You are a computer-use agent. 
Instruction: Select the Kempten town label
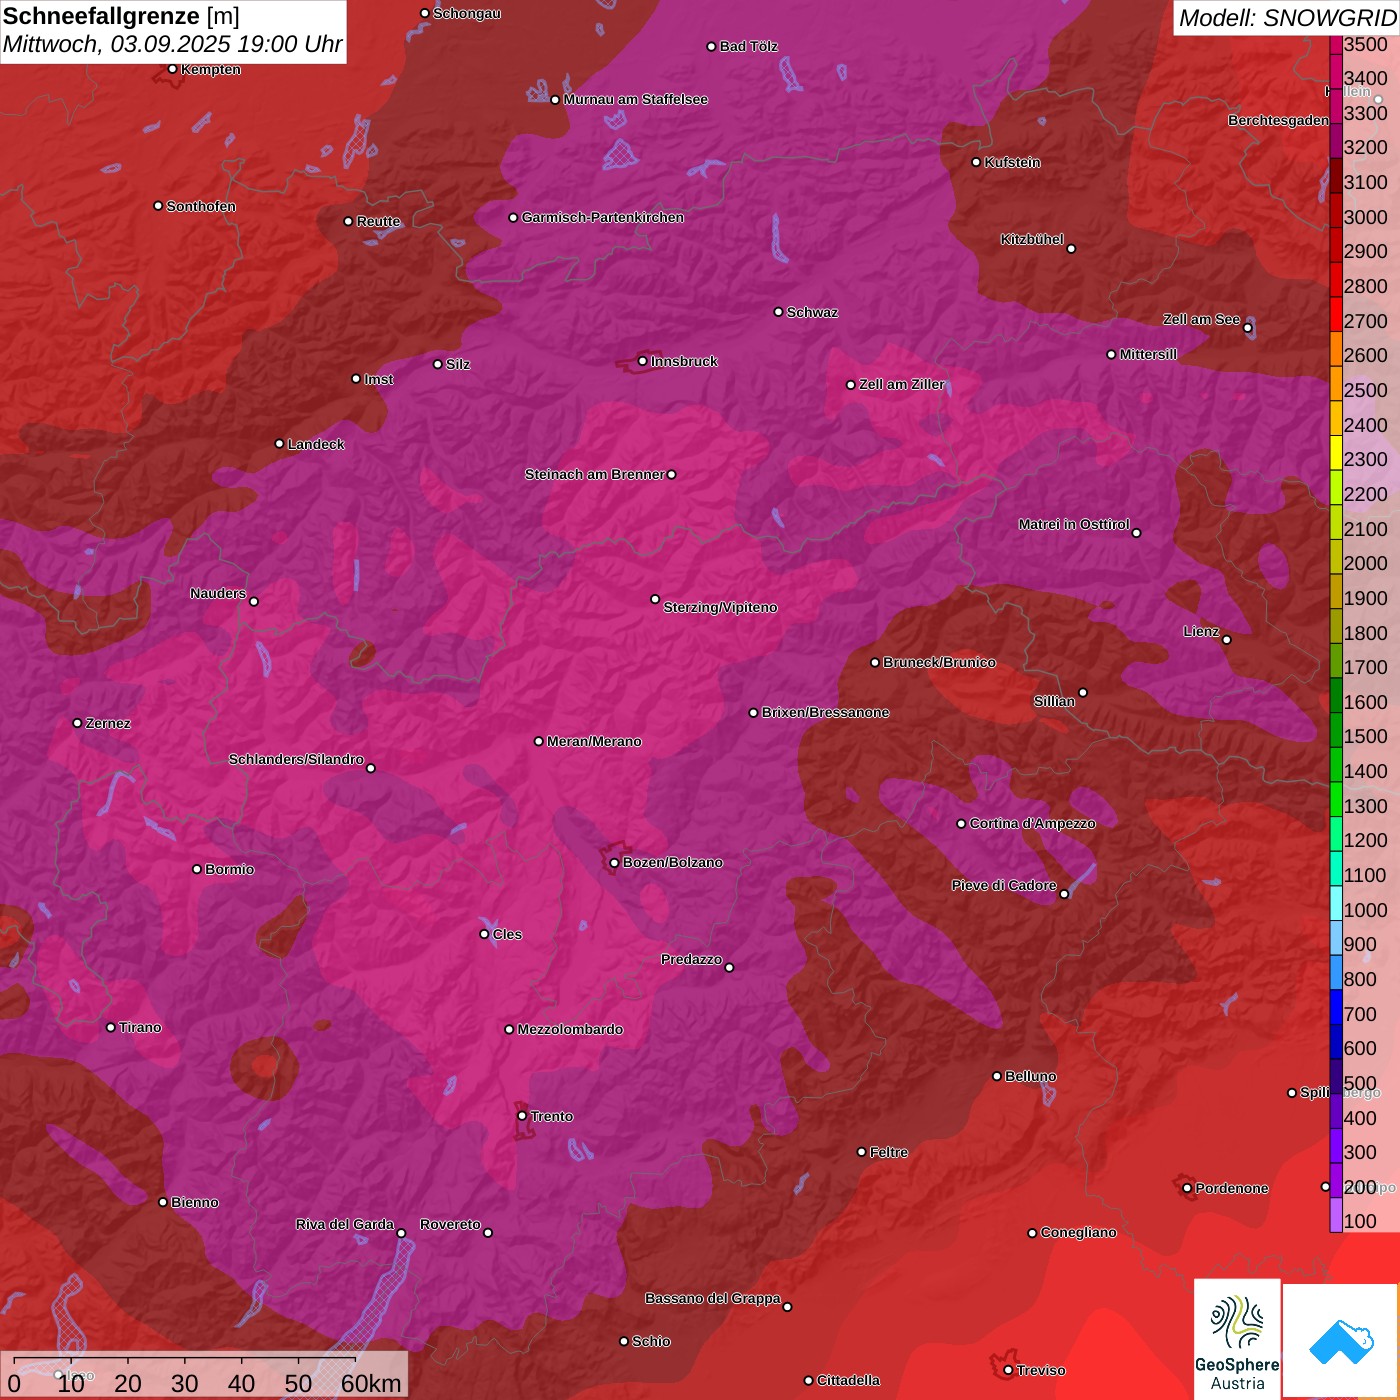(x=210, y=69)
